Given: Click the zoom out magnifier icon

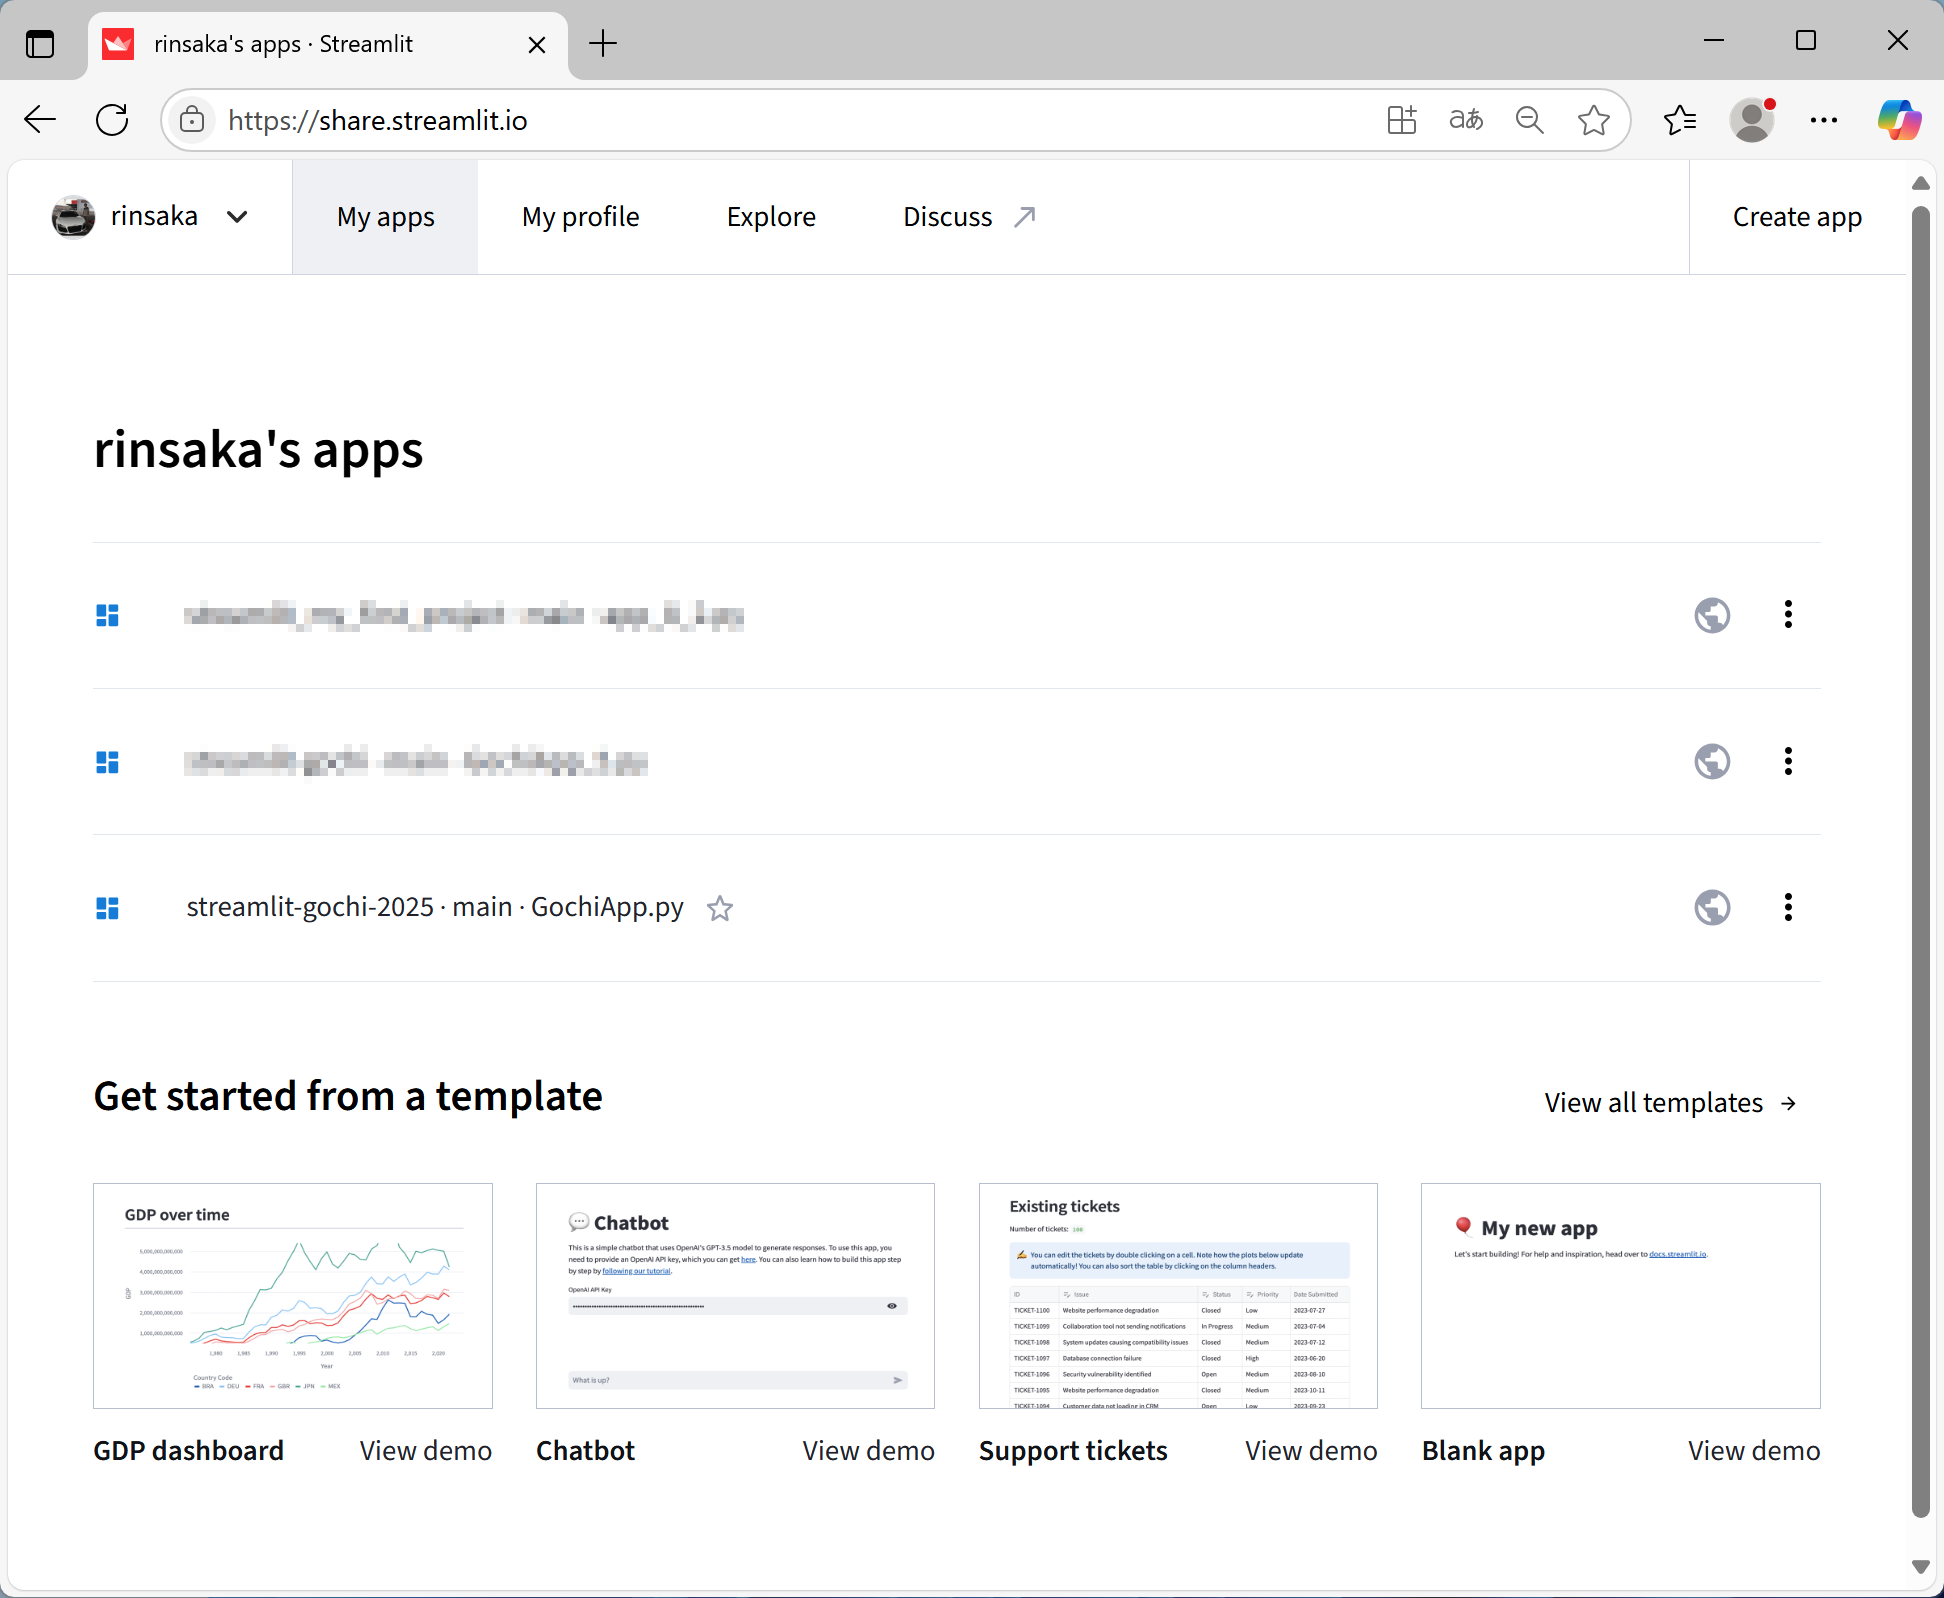Looking at the screenshot, I should click(1530, 120).
